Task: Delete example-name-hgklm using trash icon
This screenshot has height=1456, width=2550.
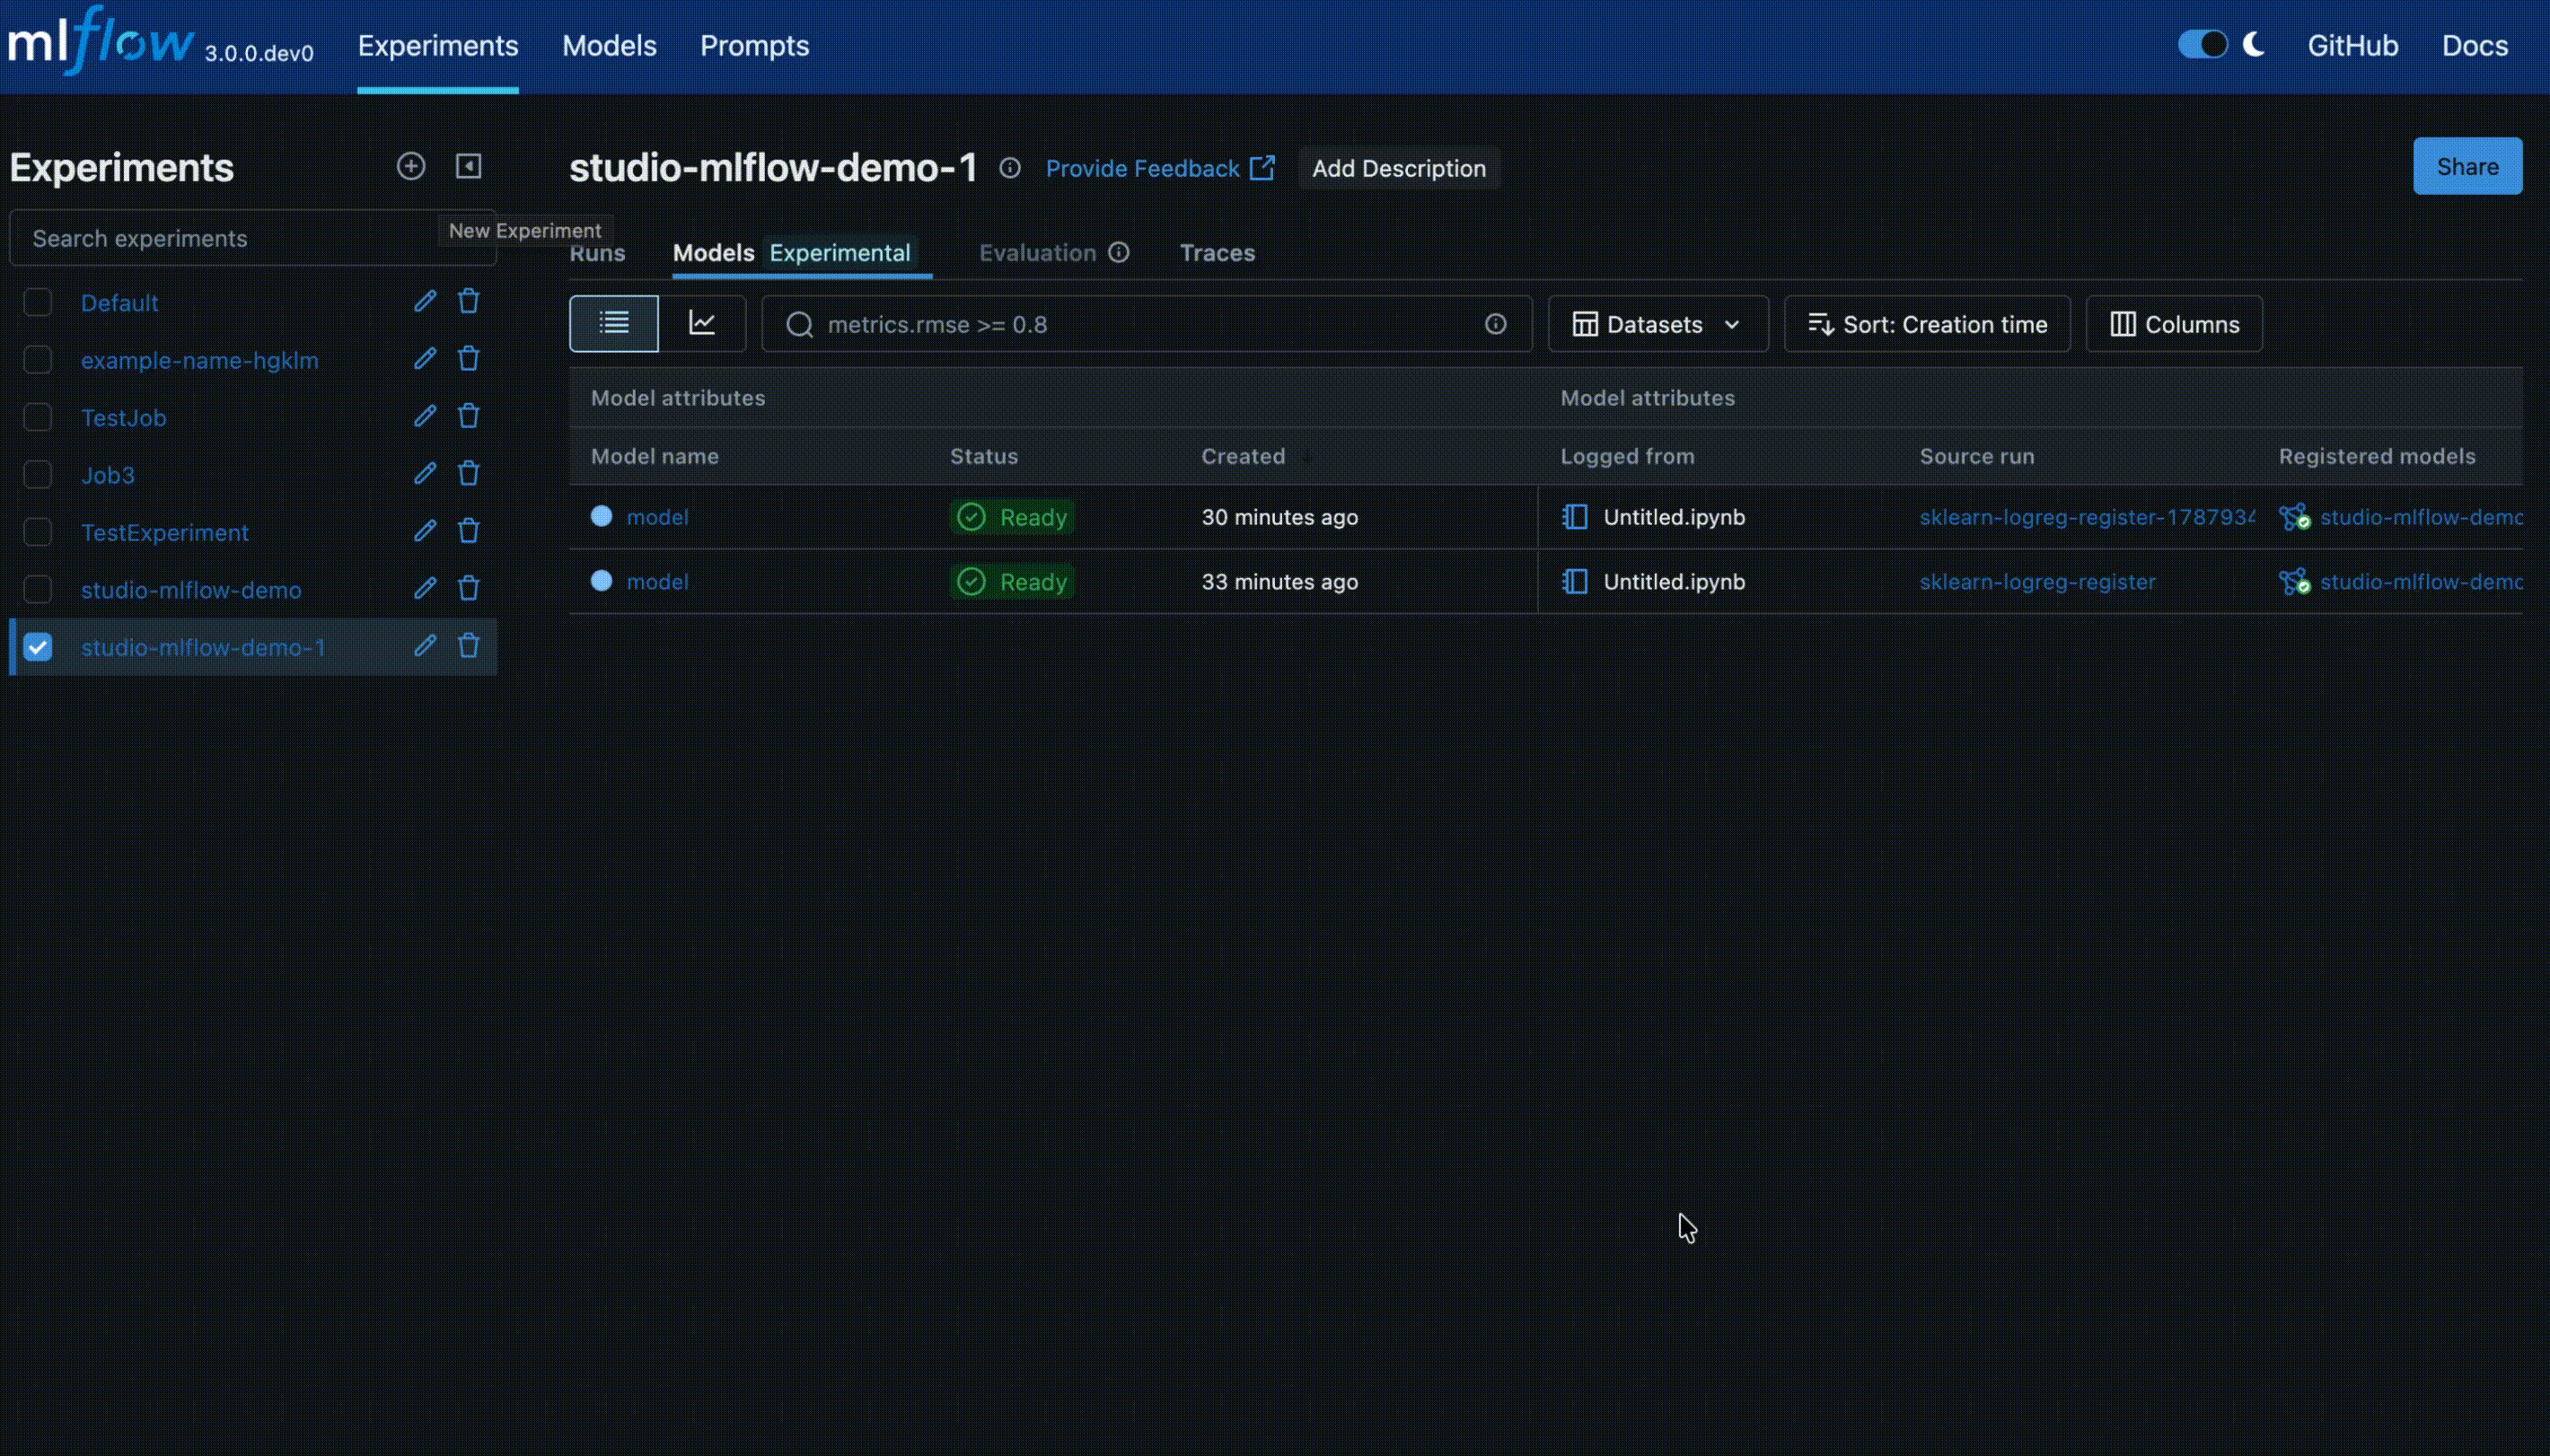Action: (468, 358)
